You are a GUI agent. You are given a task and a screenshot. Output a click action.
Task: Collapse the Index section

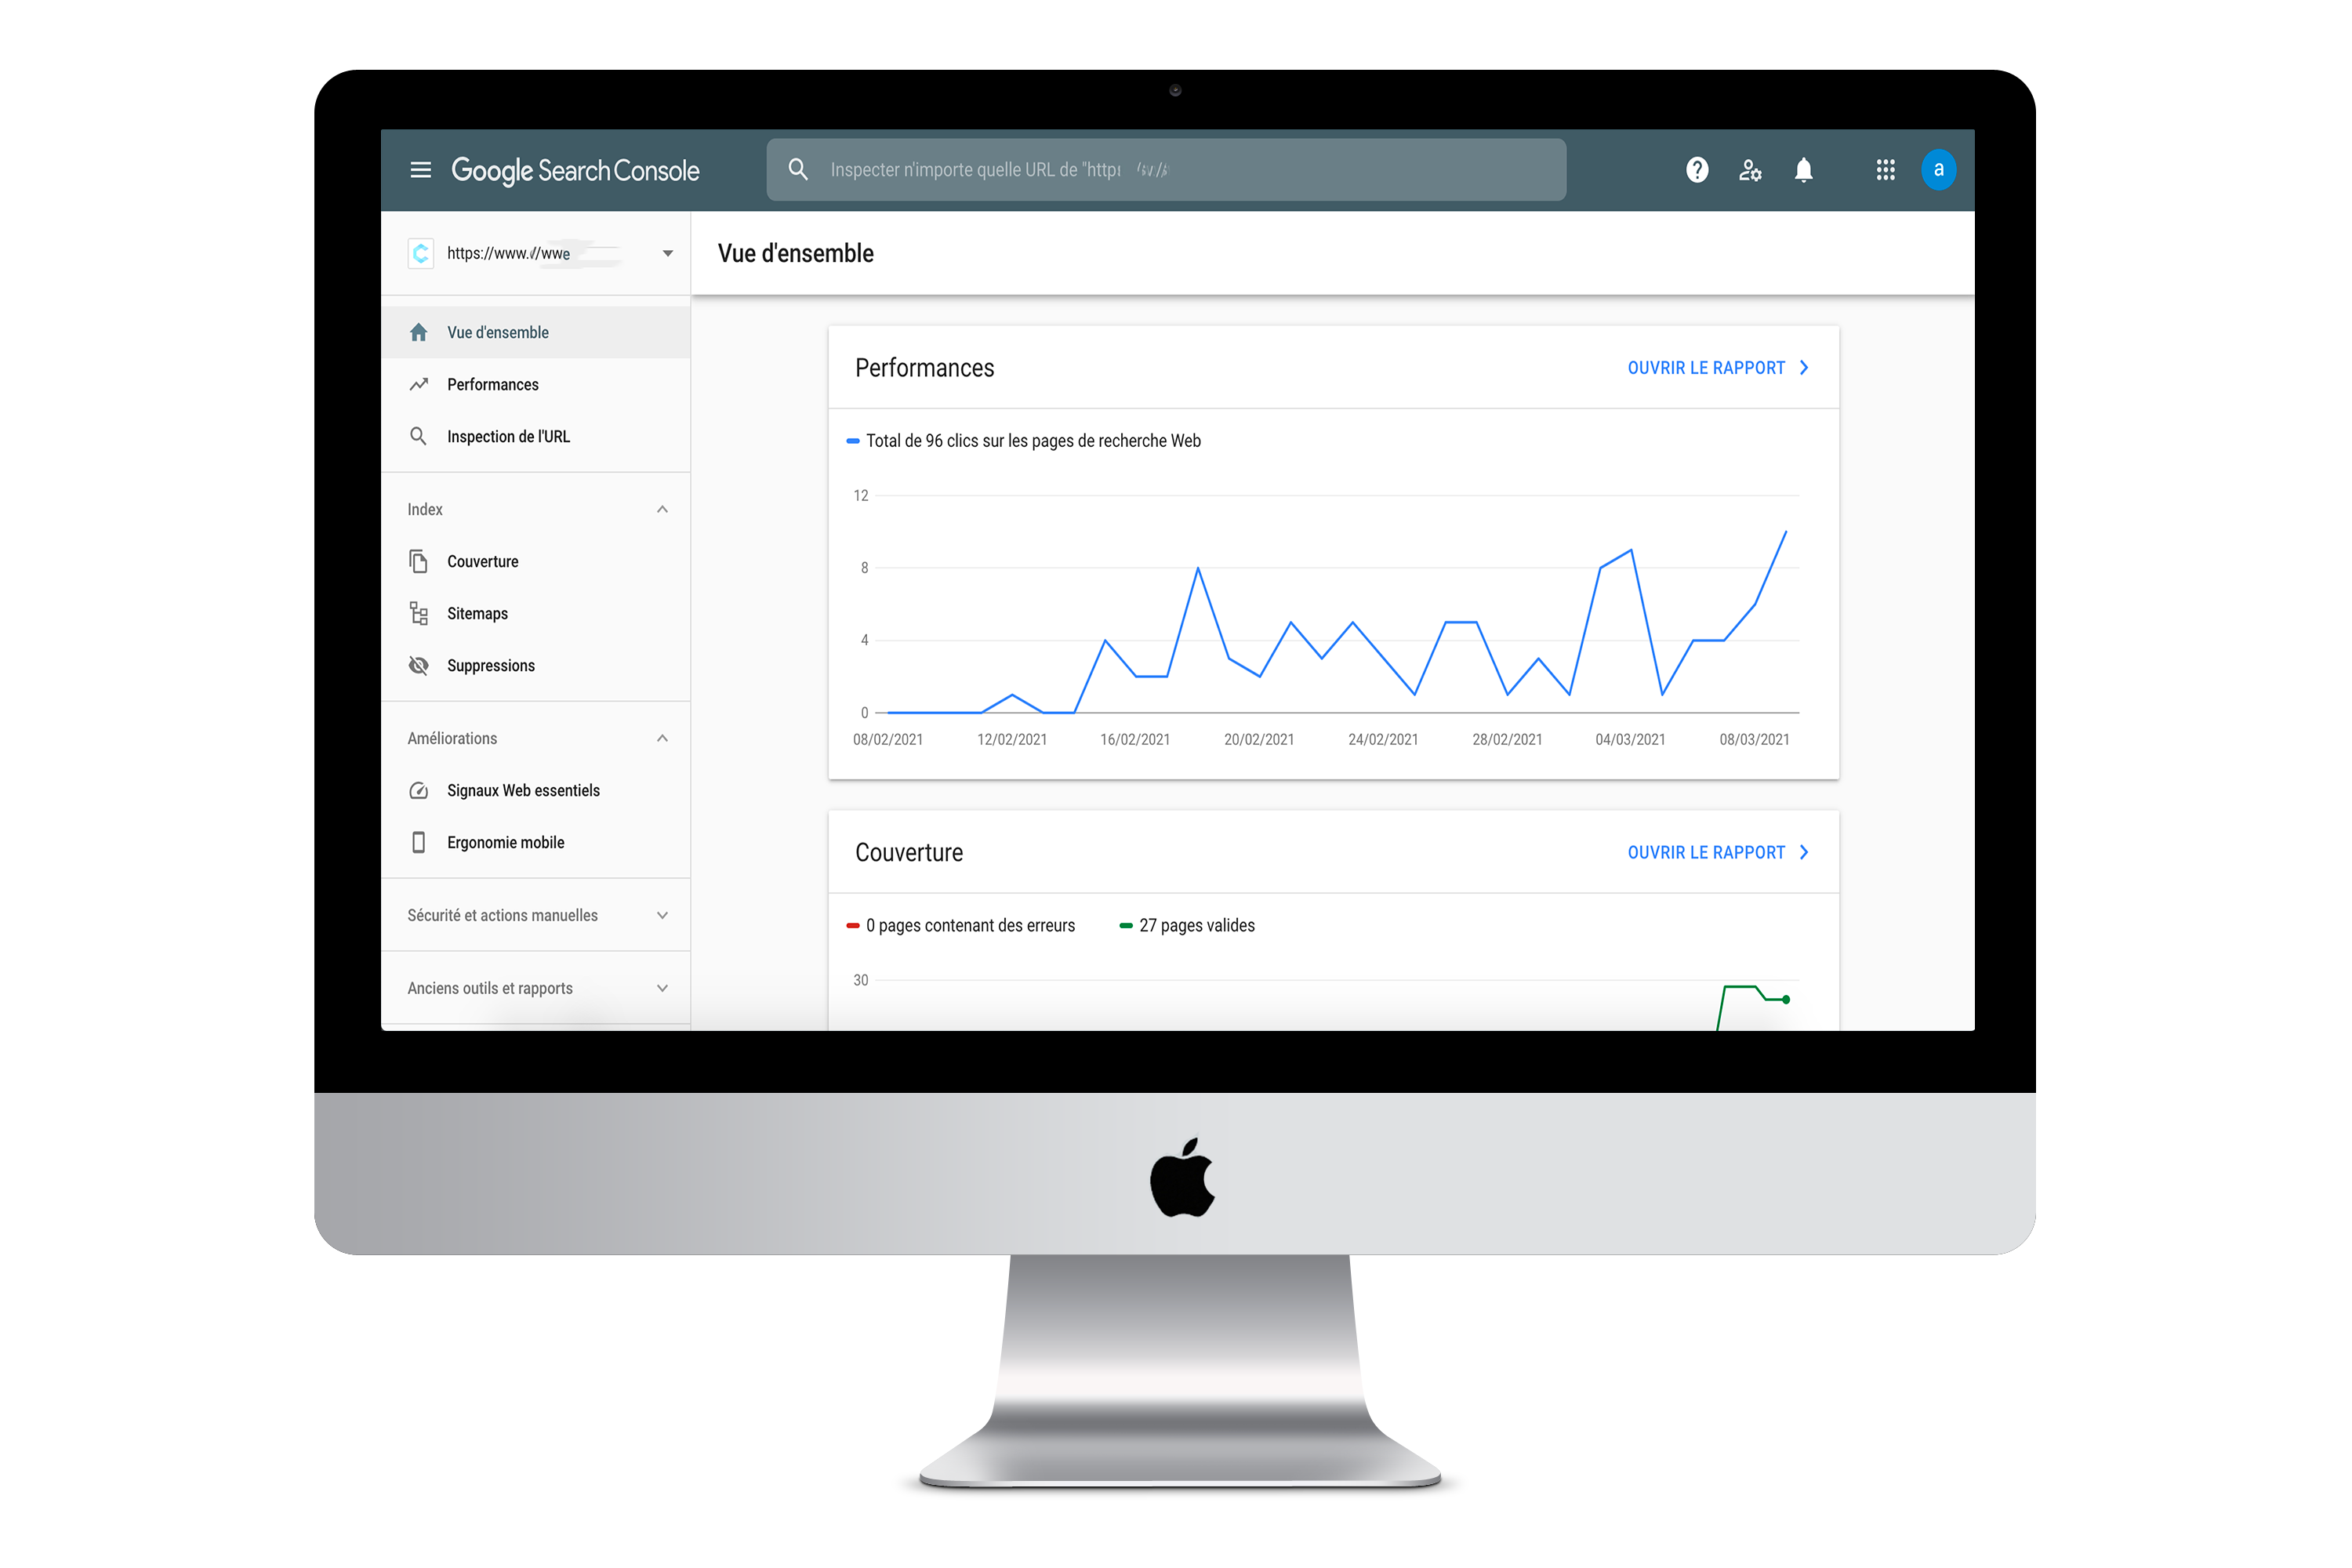click(x=663, y=510)
